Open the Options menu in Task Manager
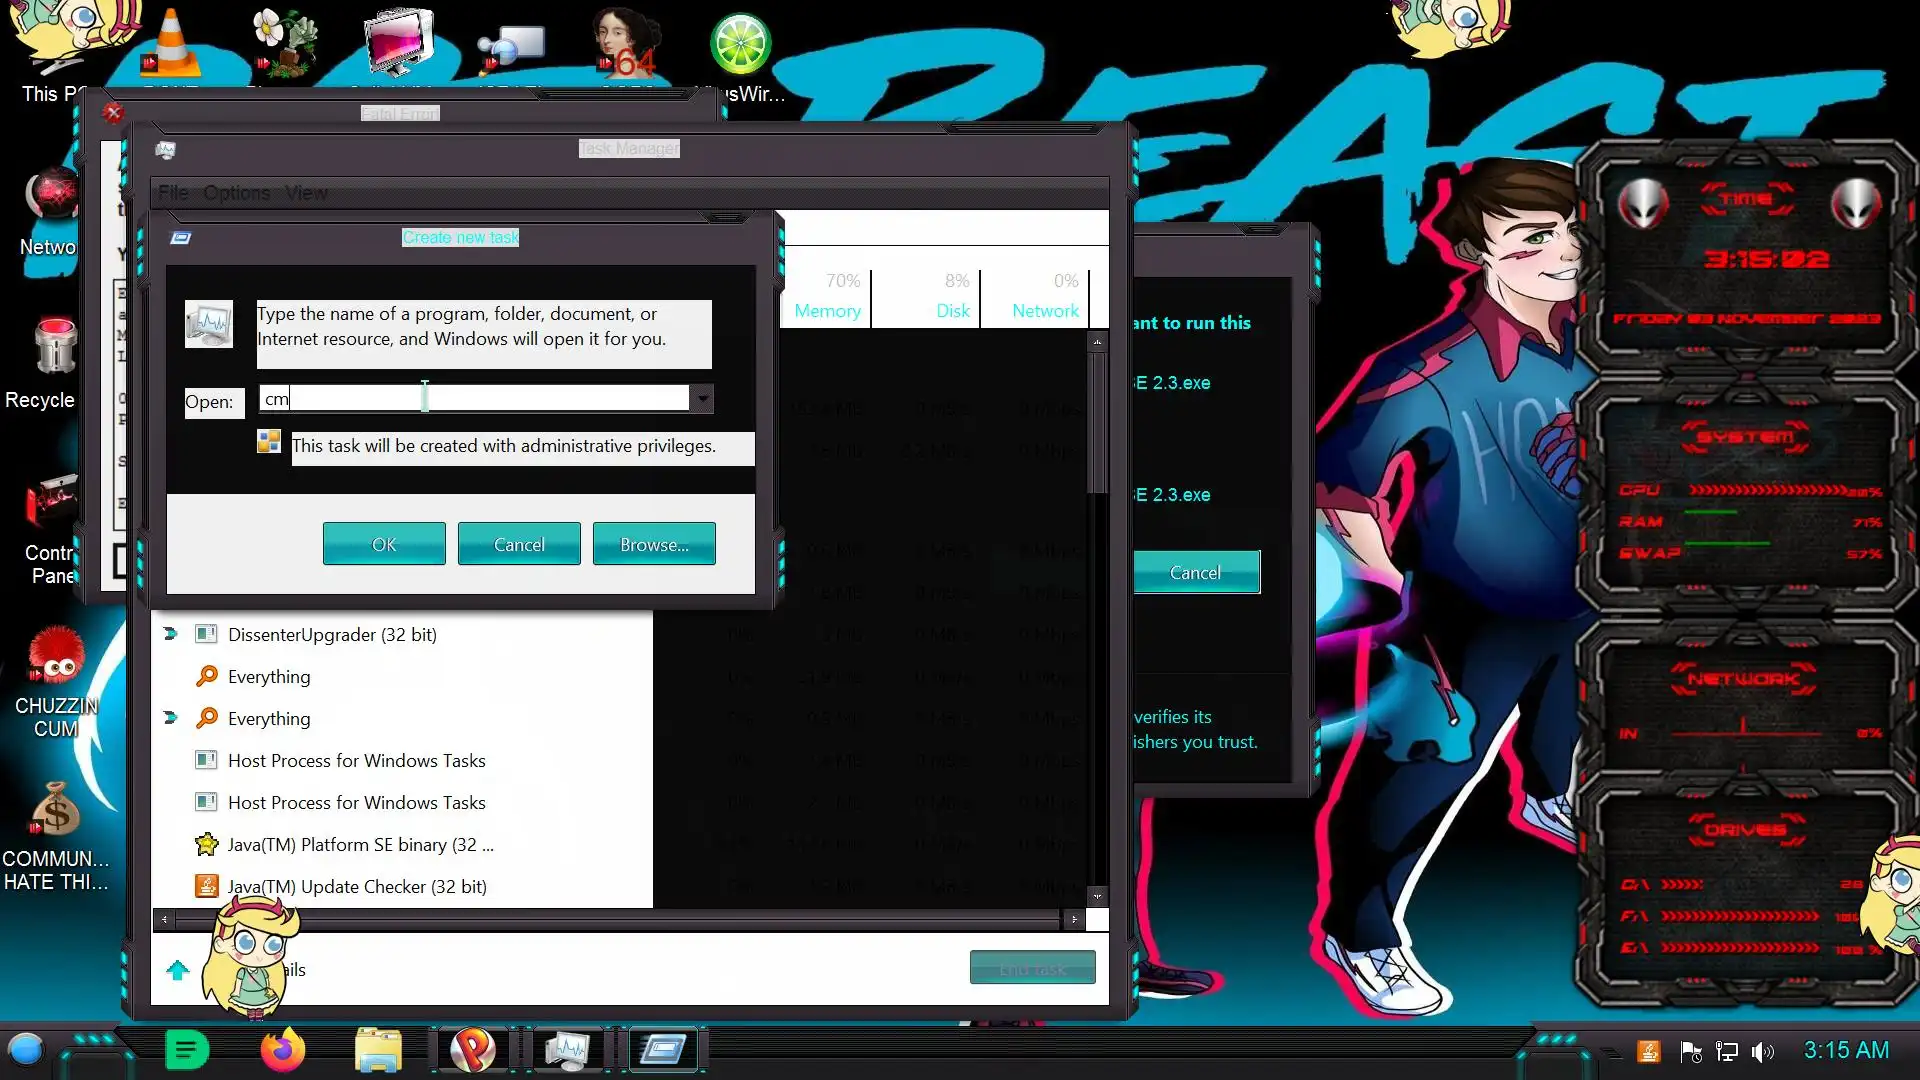 click(236, 193)
